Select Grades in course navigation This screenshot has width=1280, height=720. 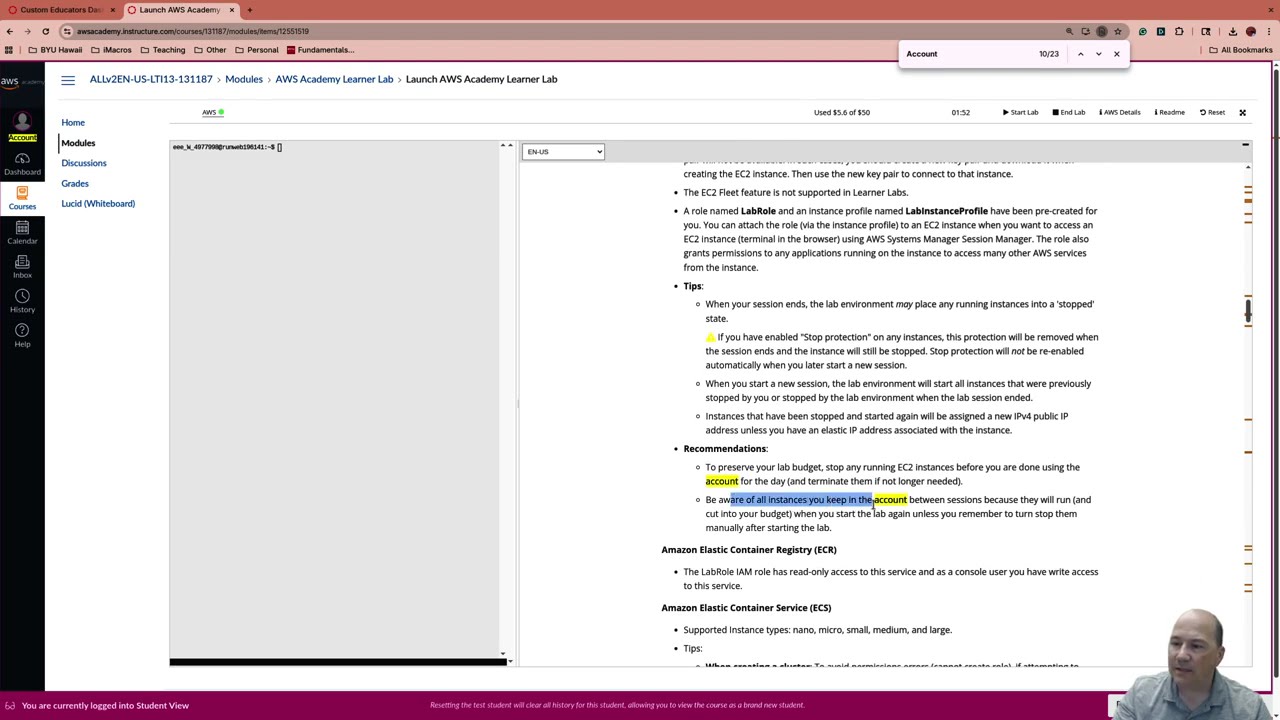point(75,184)
